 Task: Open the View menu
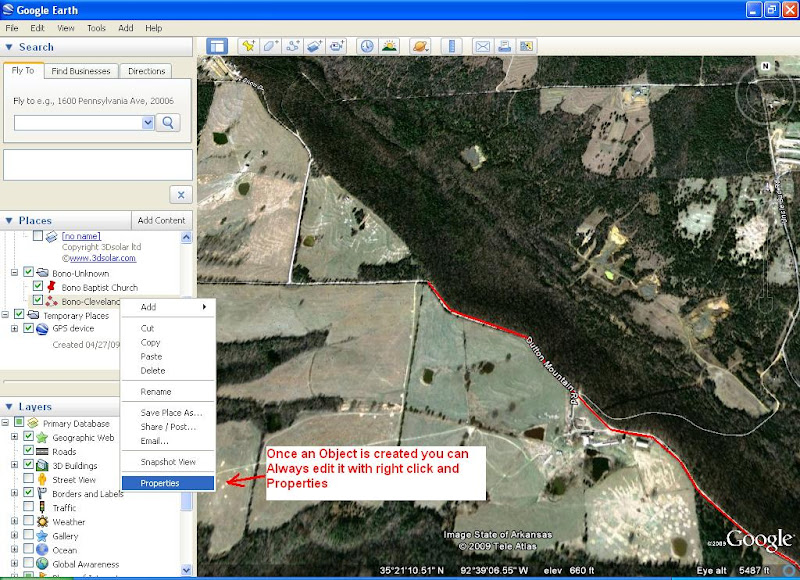point(66,28)
